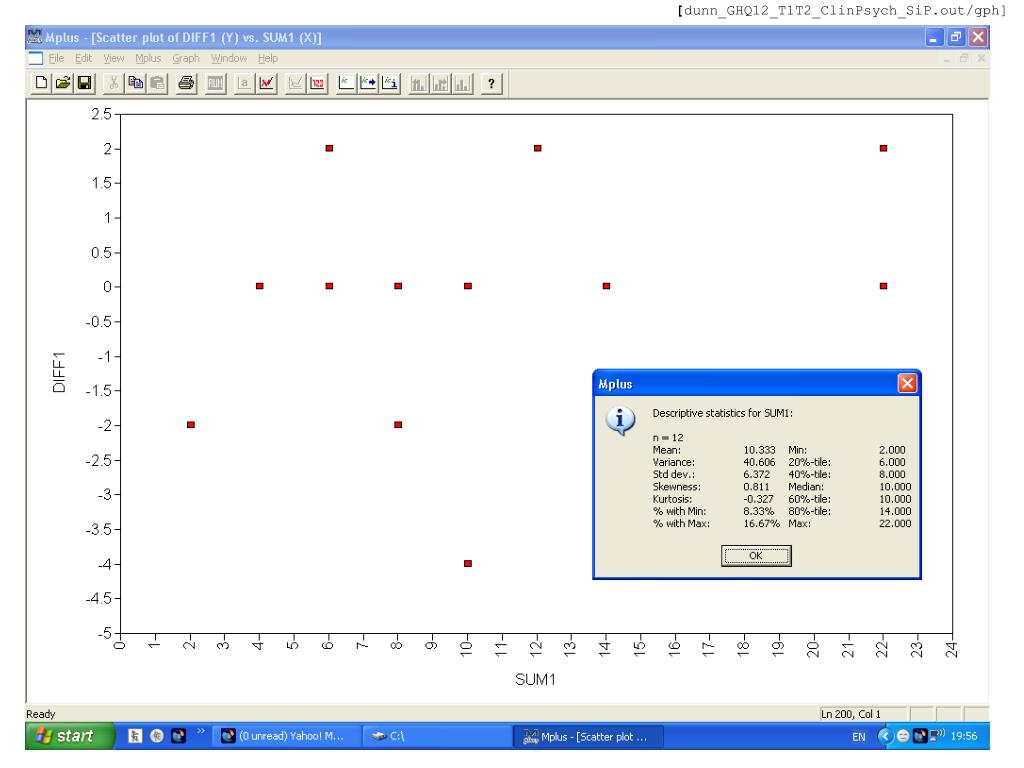Viewport: 1024px width, 768px height.
Task: Open the Edit menu
Action: (84, 58)
